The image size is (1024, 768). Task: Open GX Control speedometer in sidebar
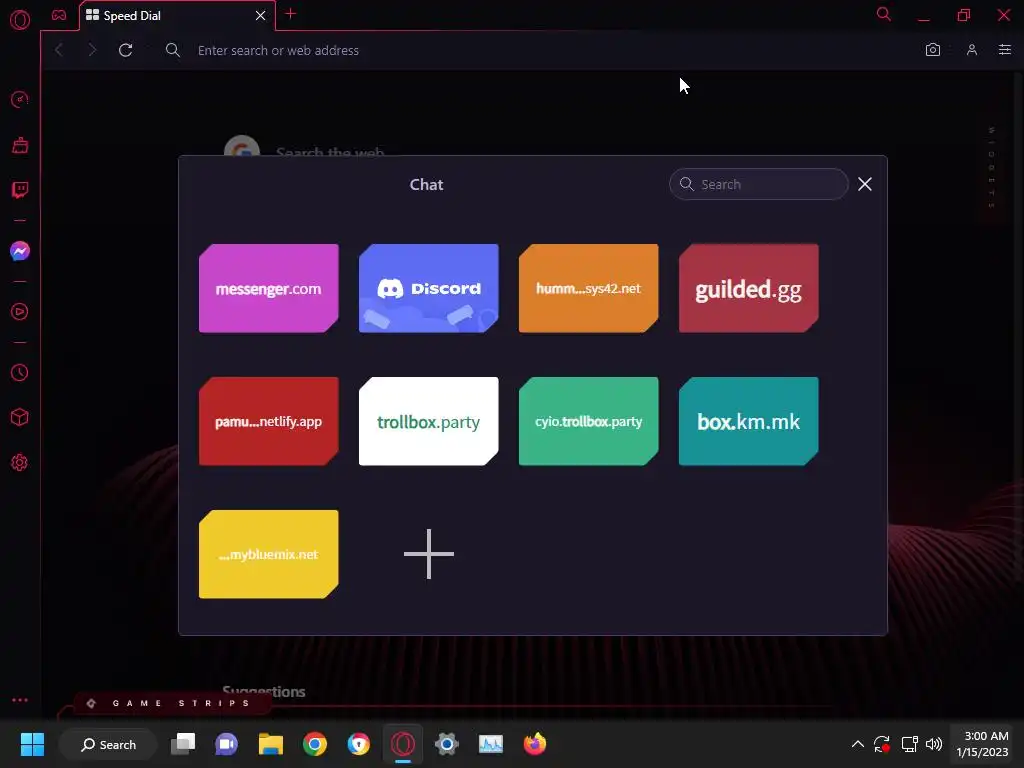pos(20,100)
